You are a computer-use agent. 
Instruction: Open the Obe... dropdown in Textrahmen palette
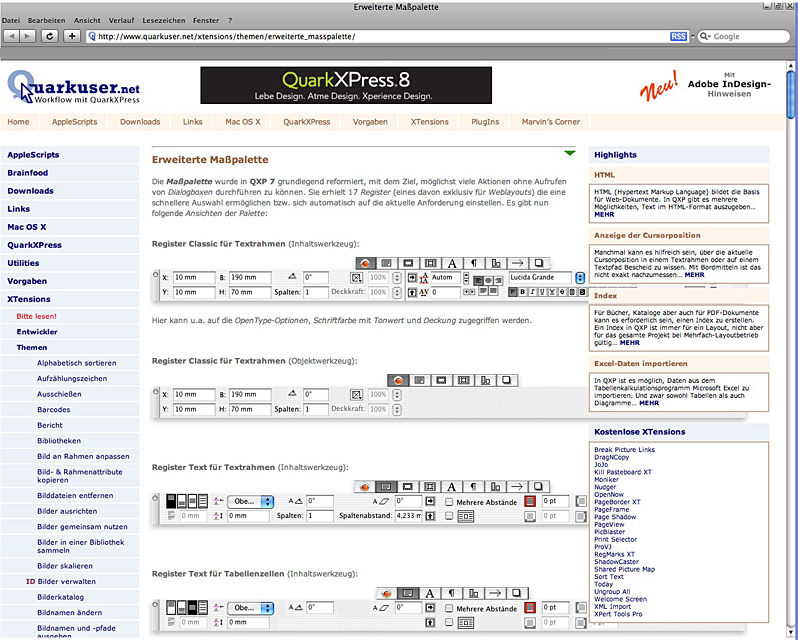267,501
